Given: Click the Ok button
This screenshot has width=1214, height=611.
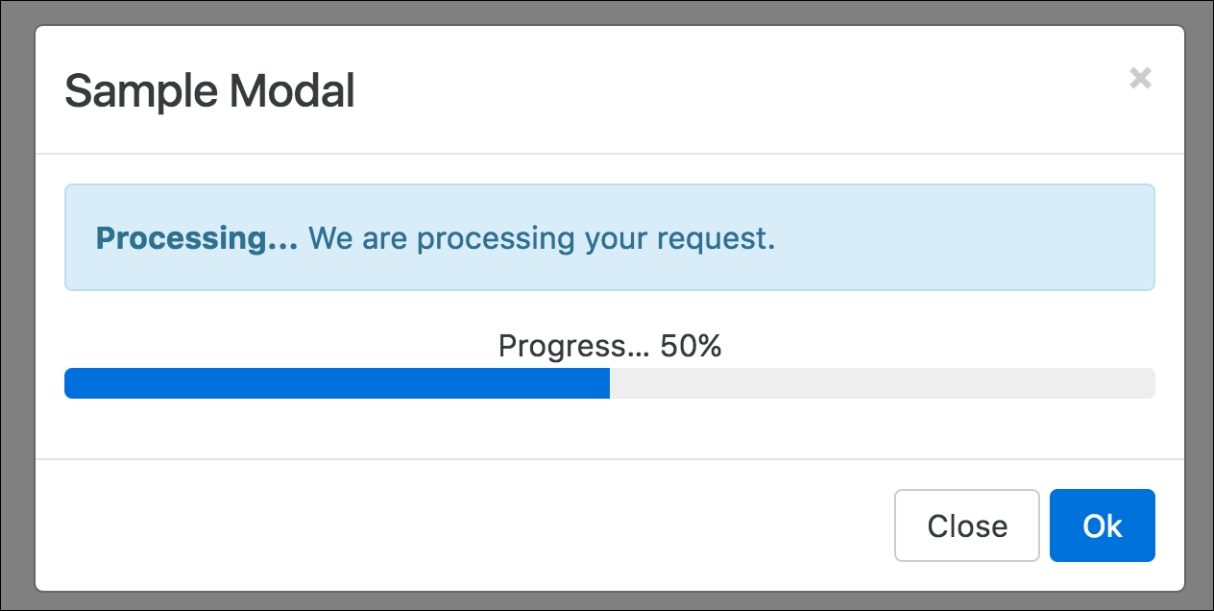Looking at the screenshot, I should (1102, 526).
